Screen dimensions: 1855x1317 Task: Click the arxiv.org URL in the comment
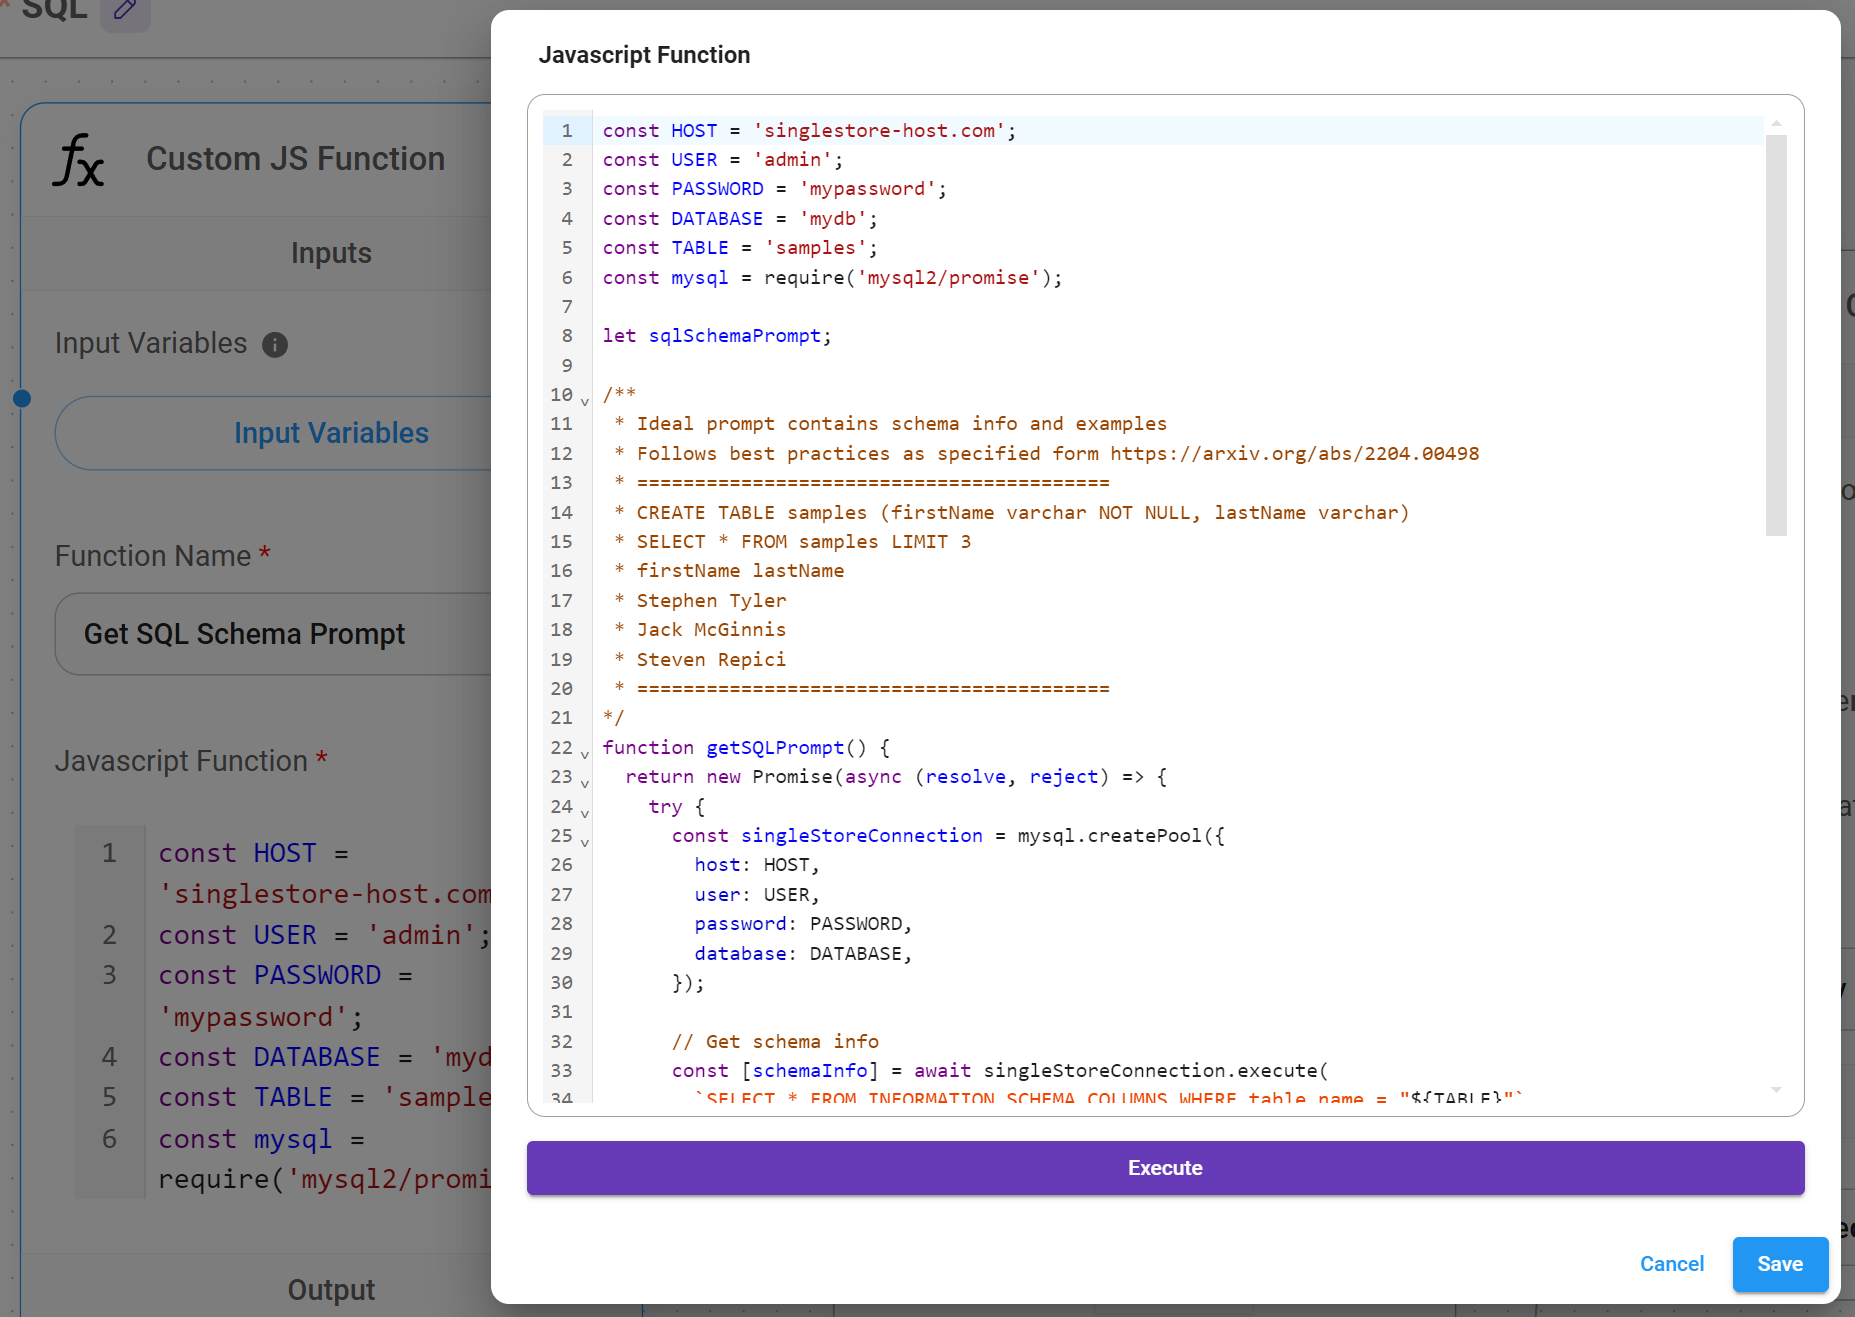pyautogui.click(x=1294, y=454)
